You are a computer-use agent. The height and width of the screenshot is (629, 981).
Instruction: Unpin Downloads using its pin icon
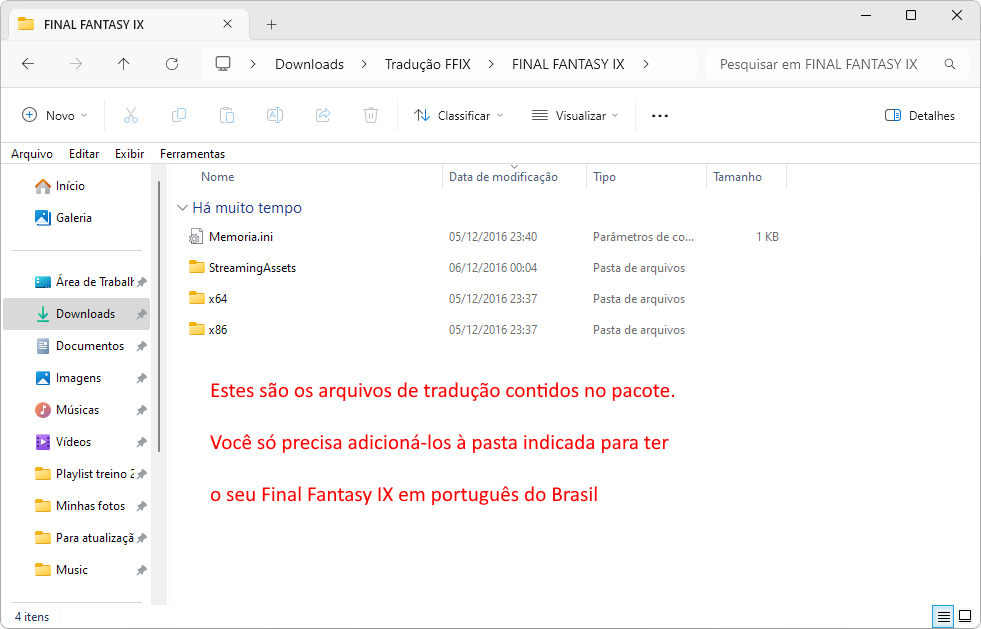click(141, 314)
